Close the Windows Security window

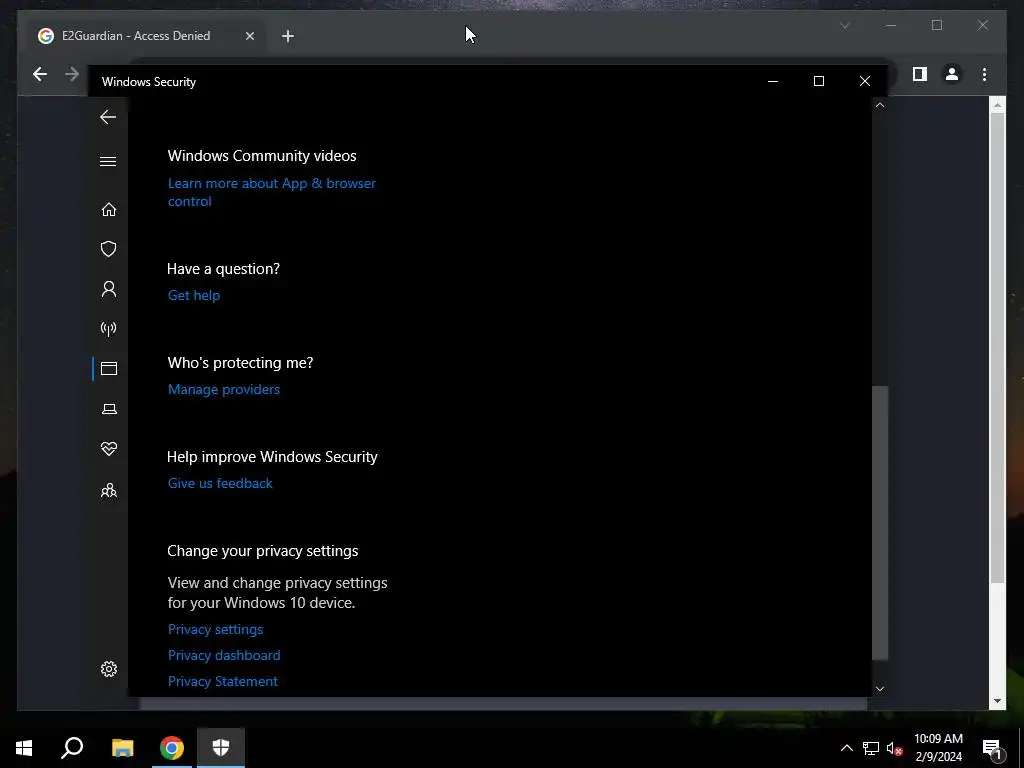865,81
